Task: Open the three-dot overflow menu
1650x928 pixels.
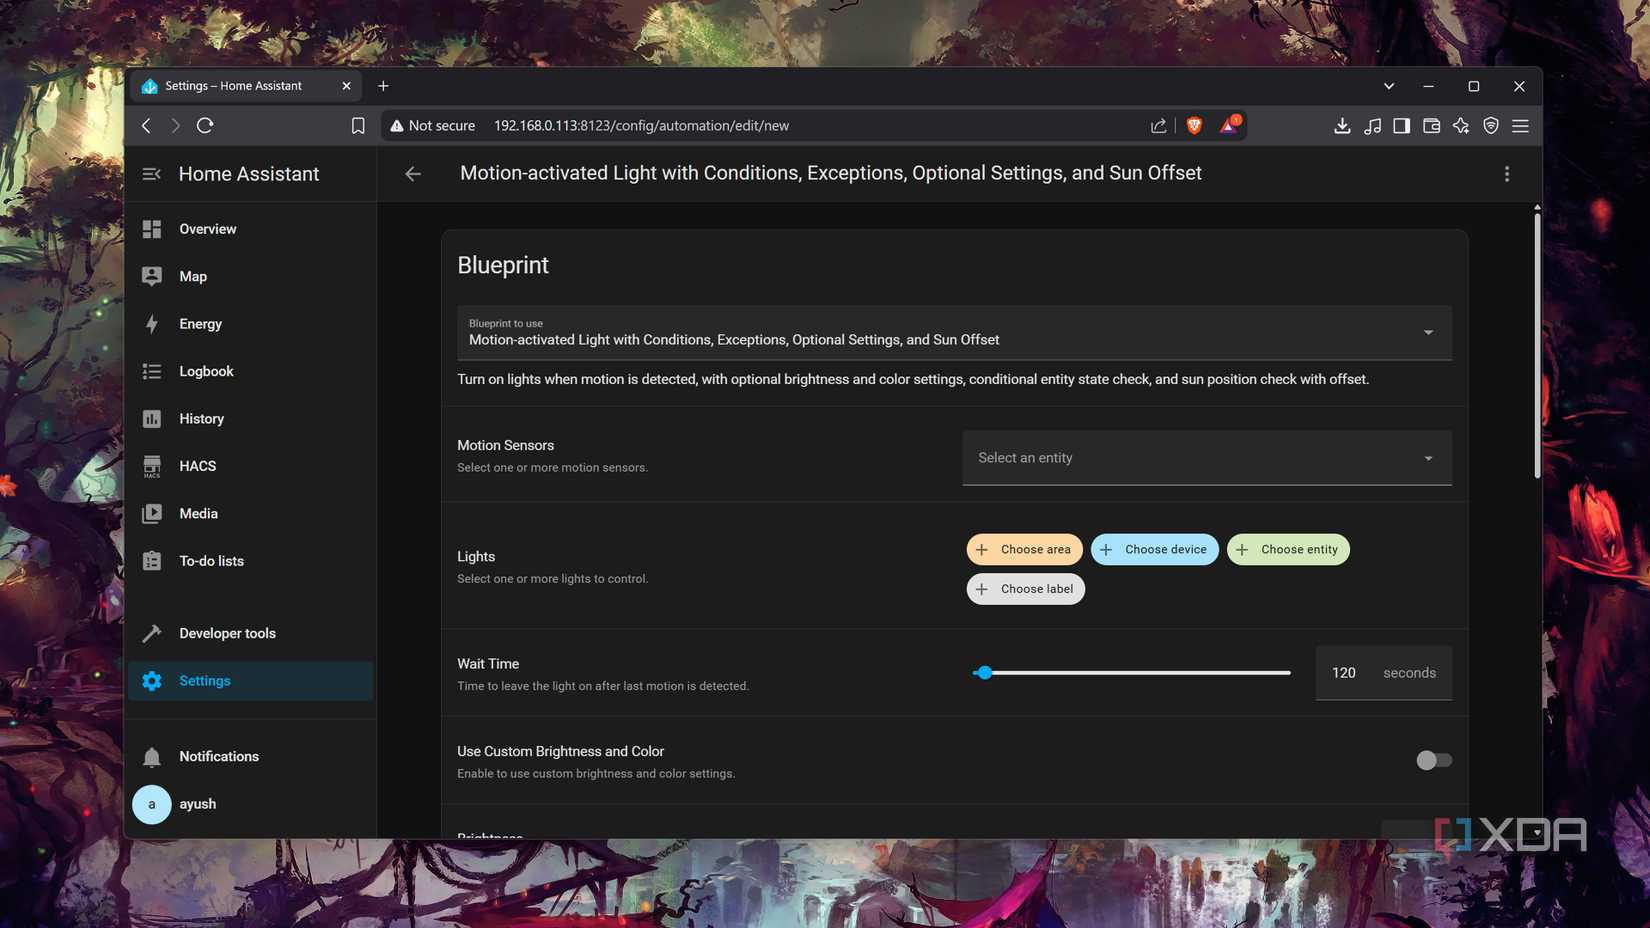Action: [1506, 174]
